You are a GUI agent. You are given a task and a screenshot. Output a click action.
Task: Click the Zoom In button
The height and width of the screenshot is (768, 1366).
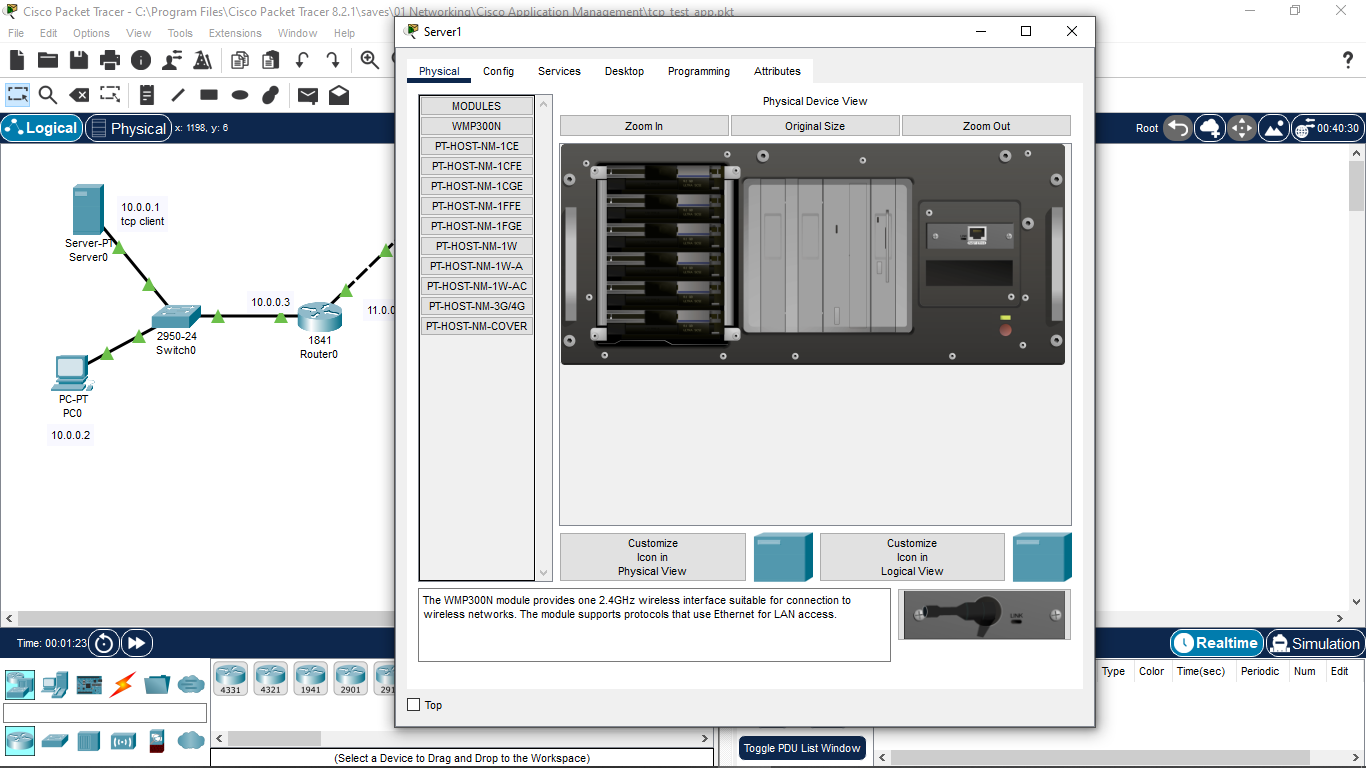pyautogui.click(x=644, y=126)
